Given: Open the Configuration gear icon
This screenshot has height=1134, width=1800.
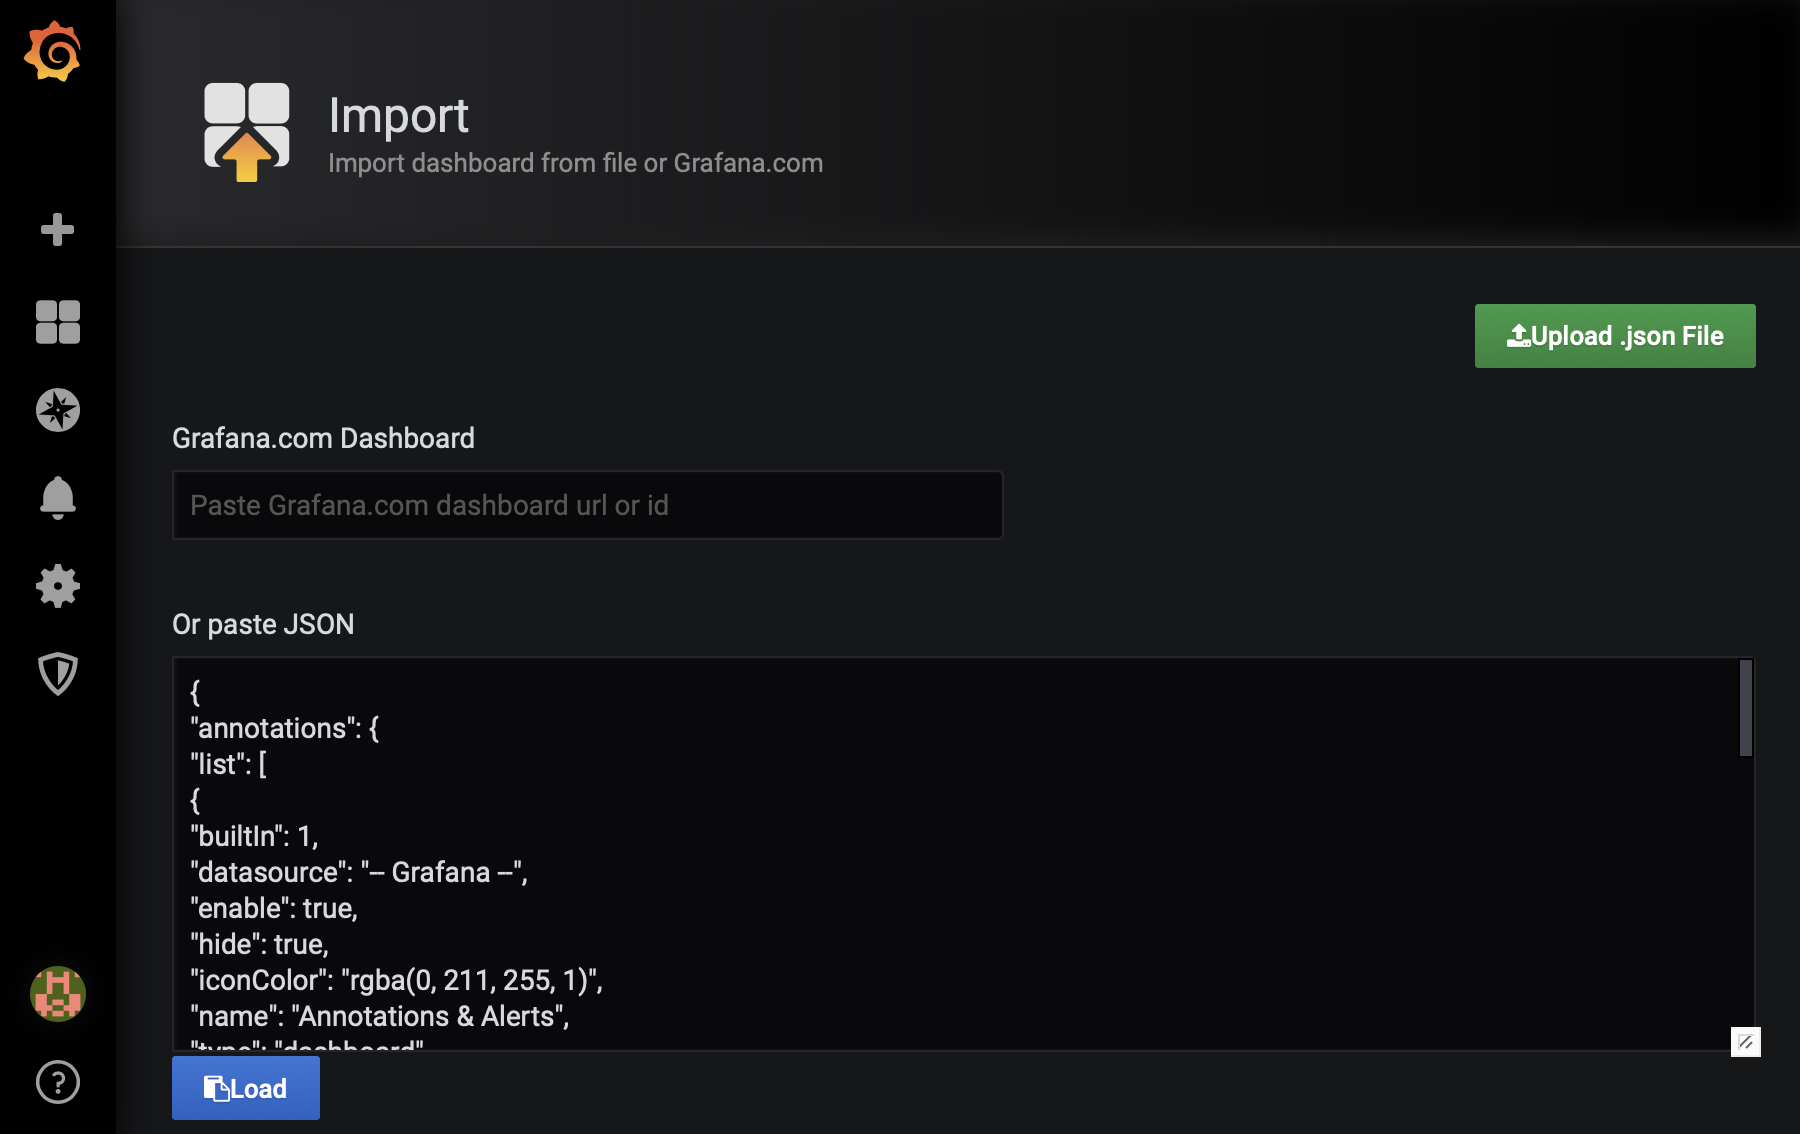Looking at the screenshot, I should click(x=57, y=586).
